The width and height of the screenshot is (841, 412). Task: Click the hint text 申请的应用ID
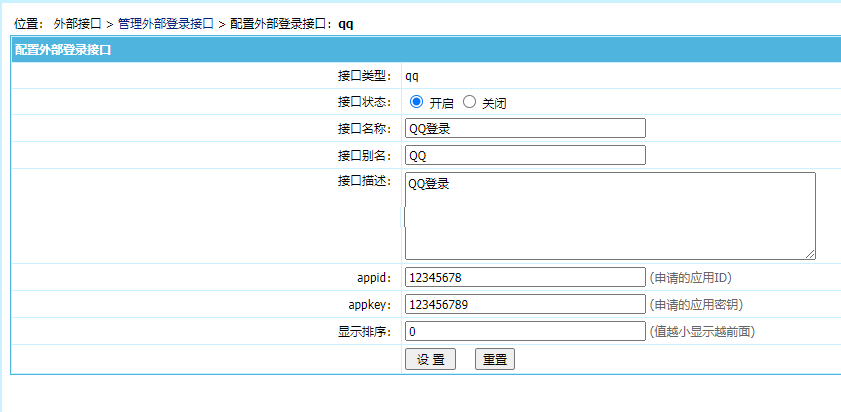pyautogui.click(x=691, y=278)
